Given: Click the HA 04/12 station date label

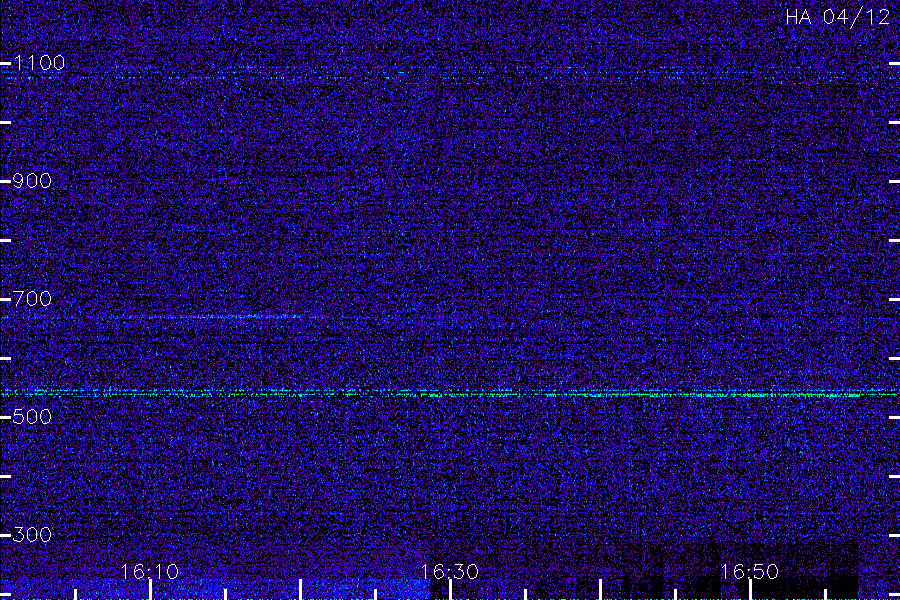Looking at the screenshot, I should tap(837, 17).
